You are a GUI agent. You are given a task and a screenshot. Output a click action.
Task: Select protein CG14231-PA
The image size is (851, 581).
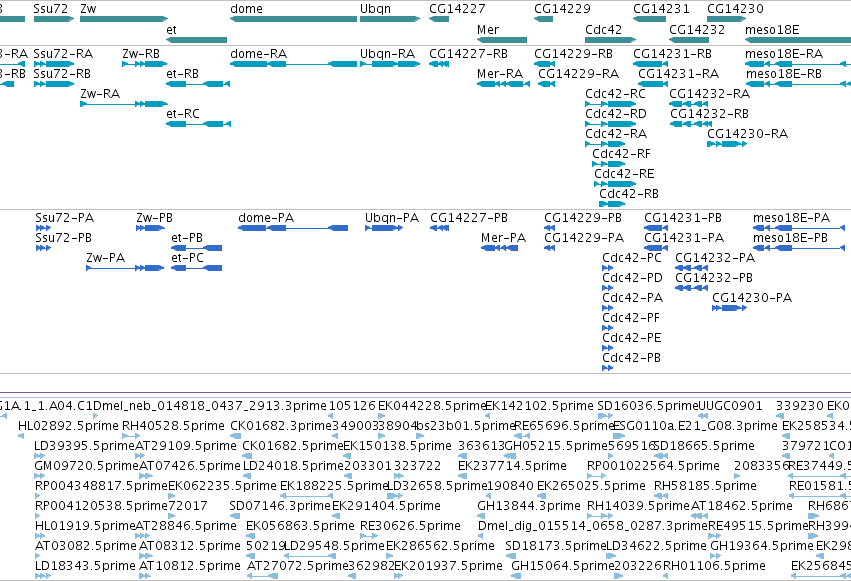tap(656, 248)
